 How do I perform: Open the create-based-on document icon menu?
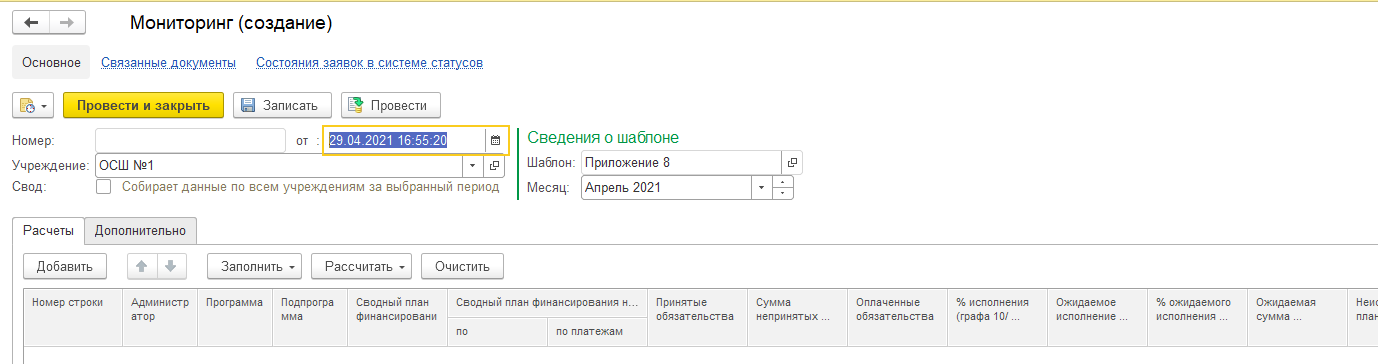[x=34, y=105]
